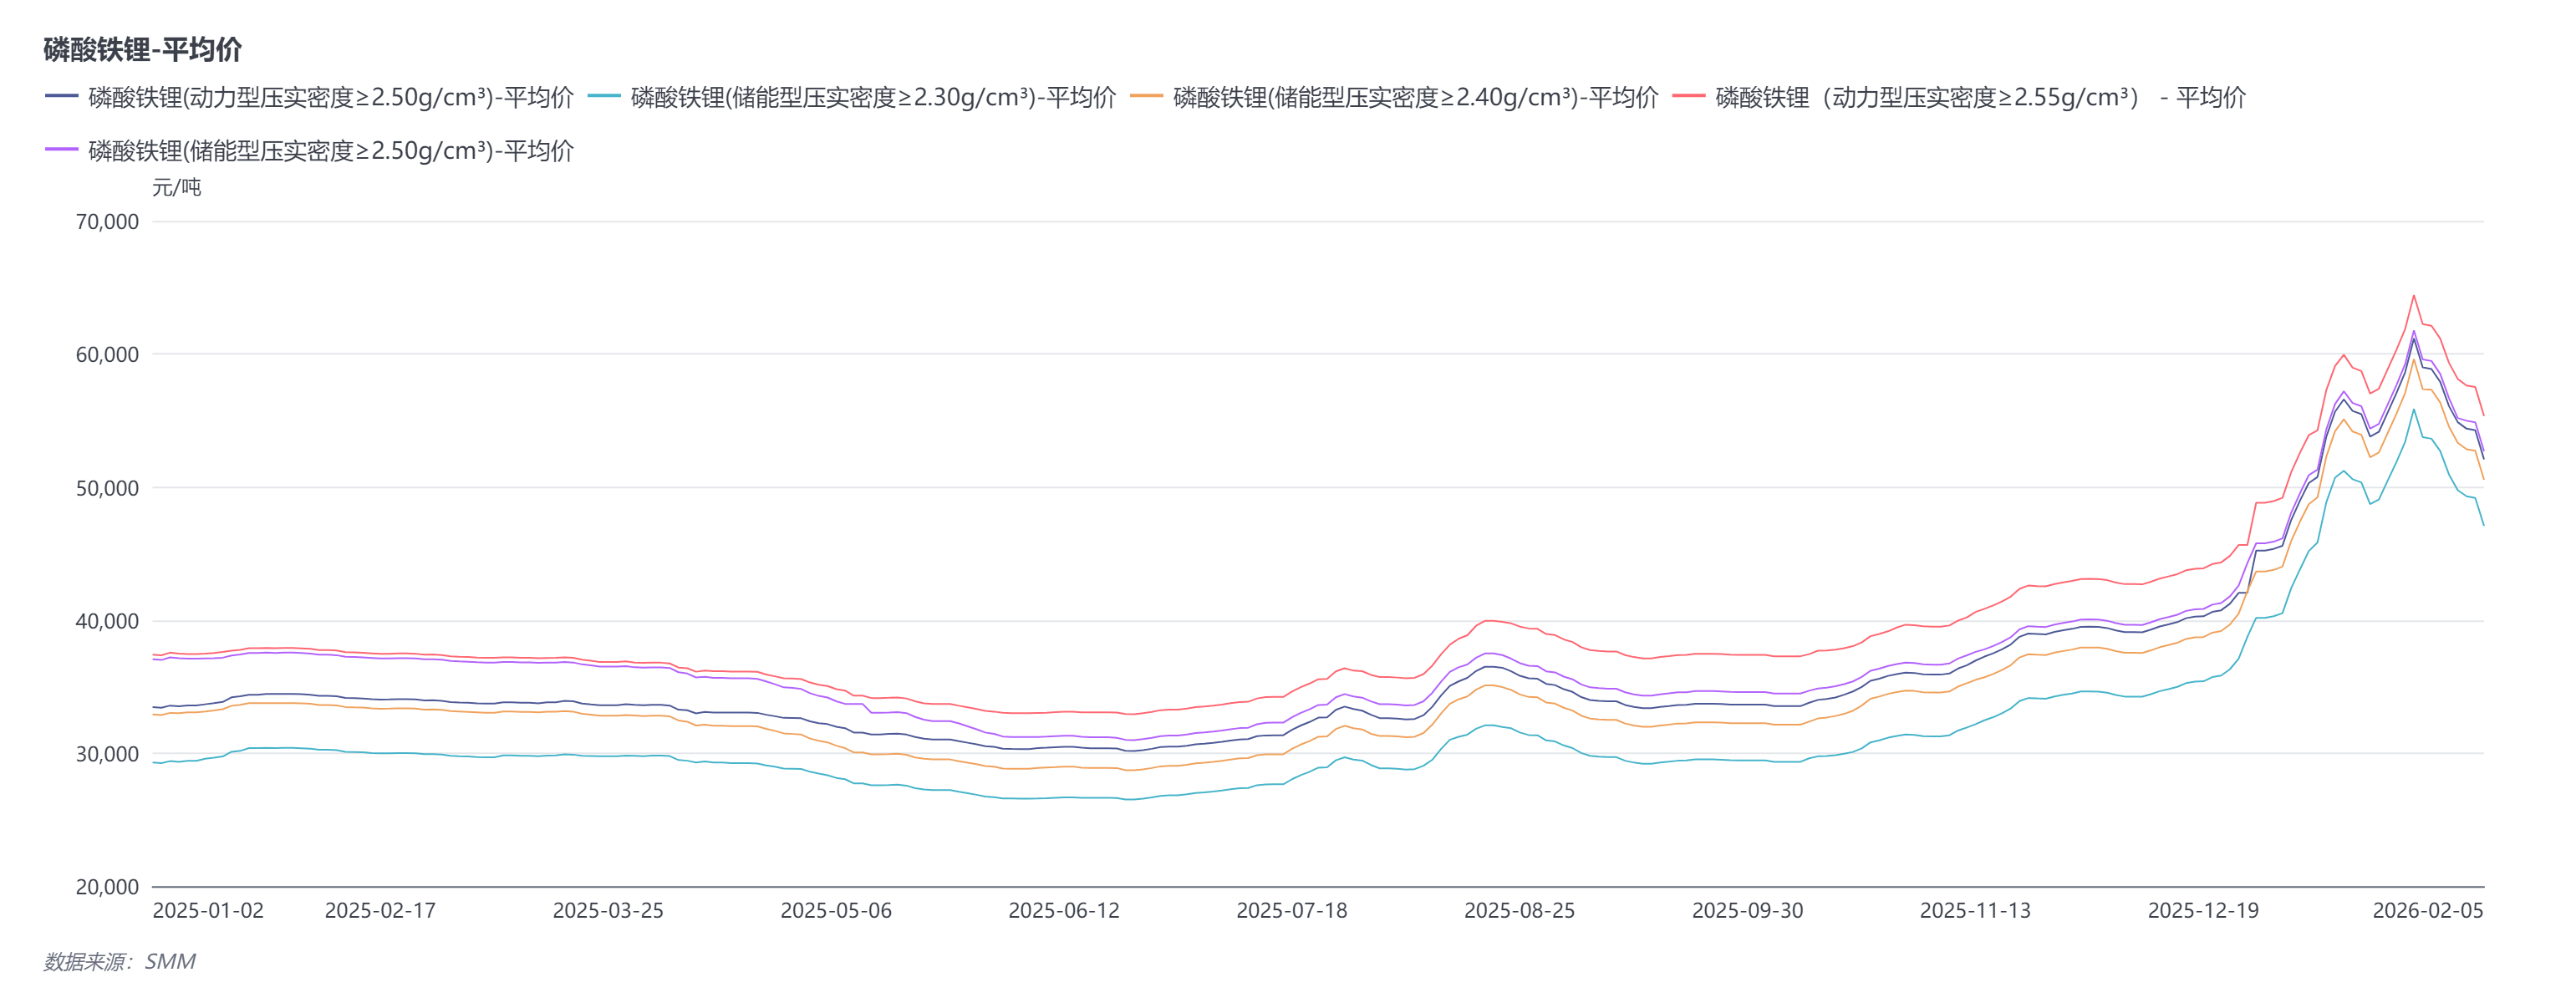The width and height of the screenshot is (2576, 1003).
Task: Click the 20,000 y-axis tick label
Action: pos(107,887)
